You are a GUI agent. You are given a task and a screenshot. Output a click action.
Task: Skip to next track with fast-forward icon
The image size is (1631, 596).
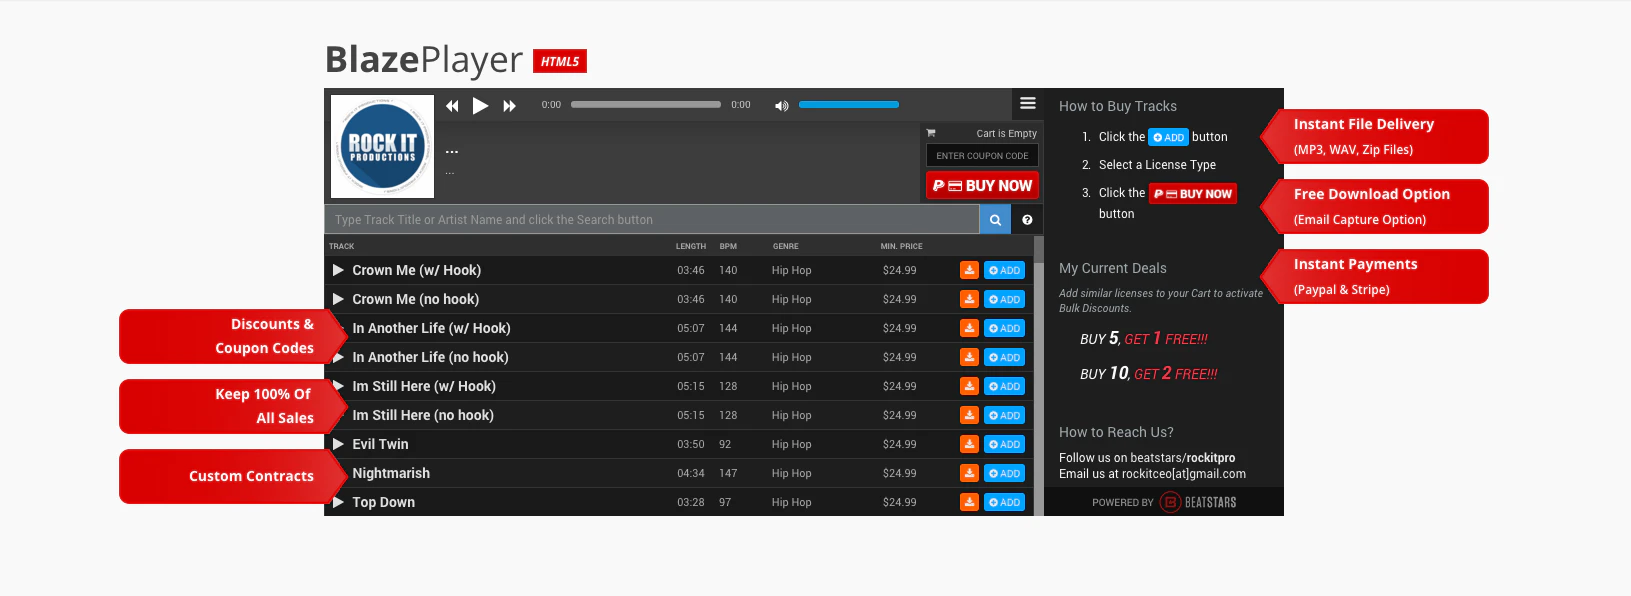tap(509, 106)
